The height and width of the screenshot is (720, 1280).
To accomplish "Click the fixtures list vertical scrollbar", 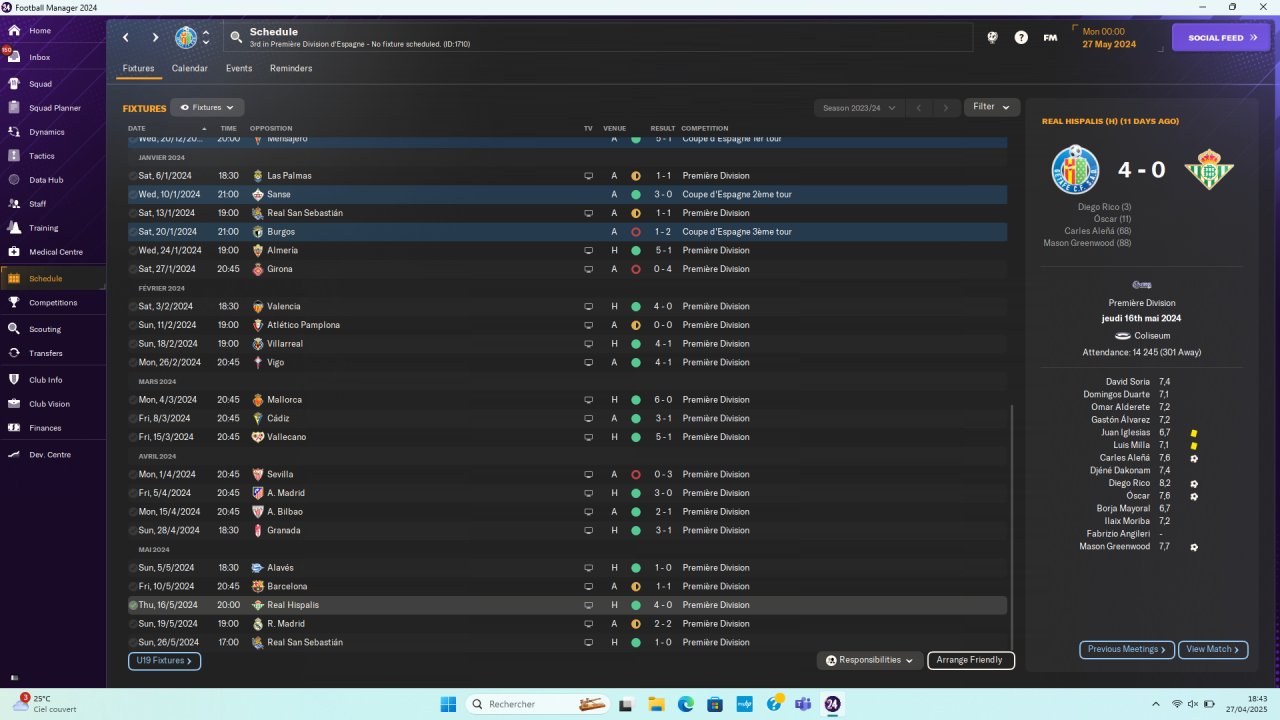I will click(1013, 527).
